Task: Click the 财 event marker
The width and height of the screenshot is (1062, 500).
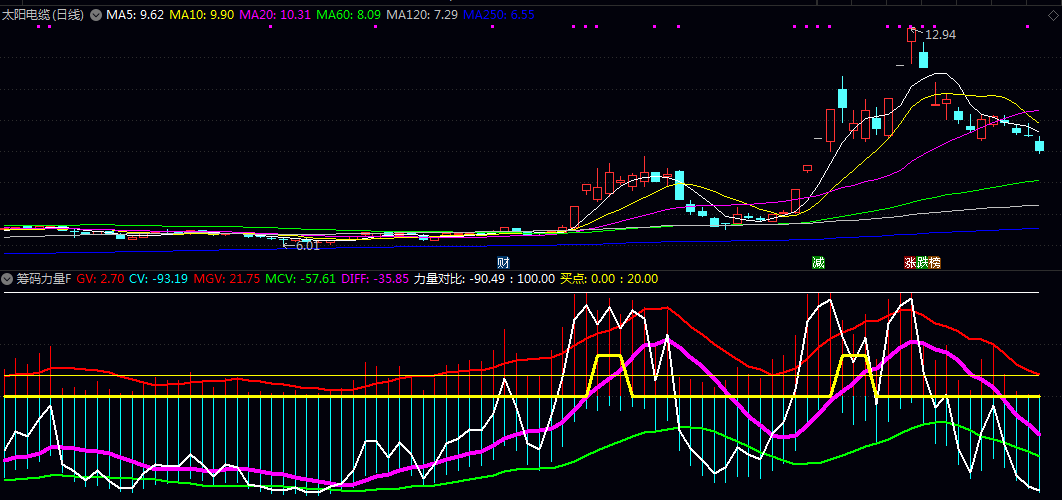Action: click(503, 262)
